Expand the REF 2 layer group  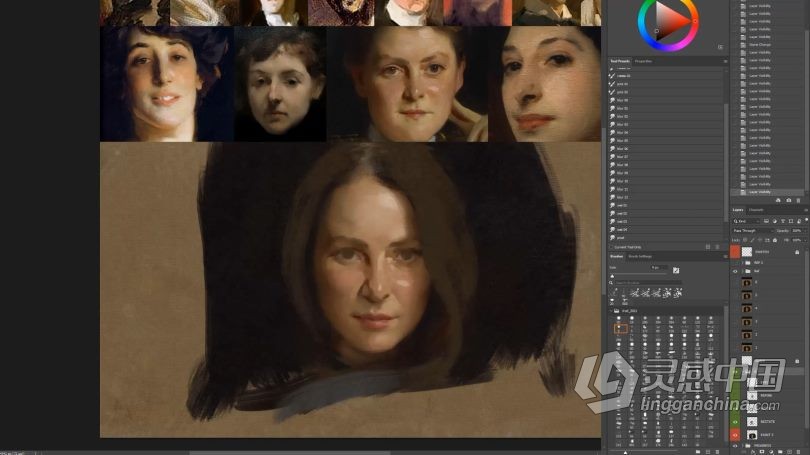click(x=743, y=263)
